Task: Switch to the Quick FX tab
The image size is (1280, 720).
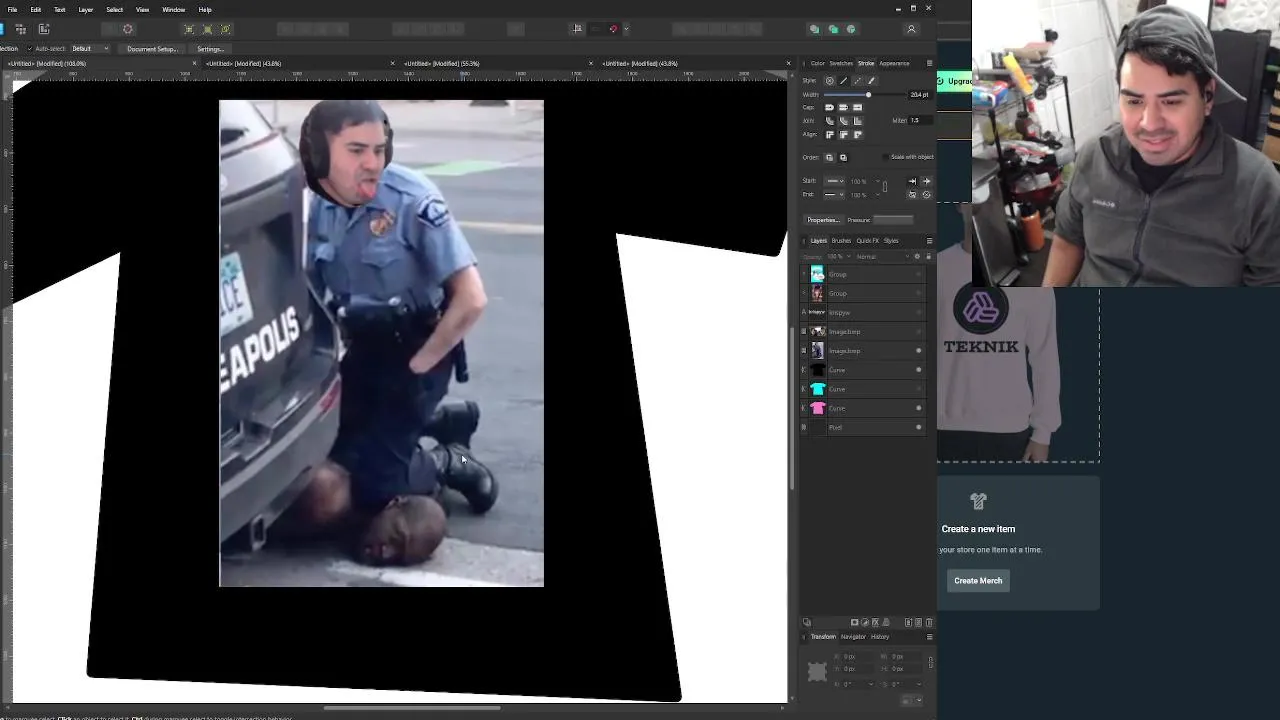Action: pyautogui.click(x=867, y=240)
